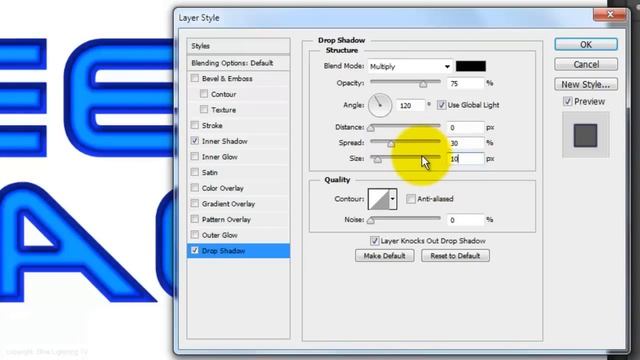Enable the Color Overlay checkbox
The width and height of the screenshot is (640, 360).
click(195, 188)
